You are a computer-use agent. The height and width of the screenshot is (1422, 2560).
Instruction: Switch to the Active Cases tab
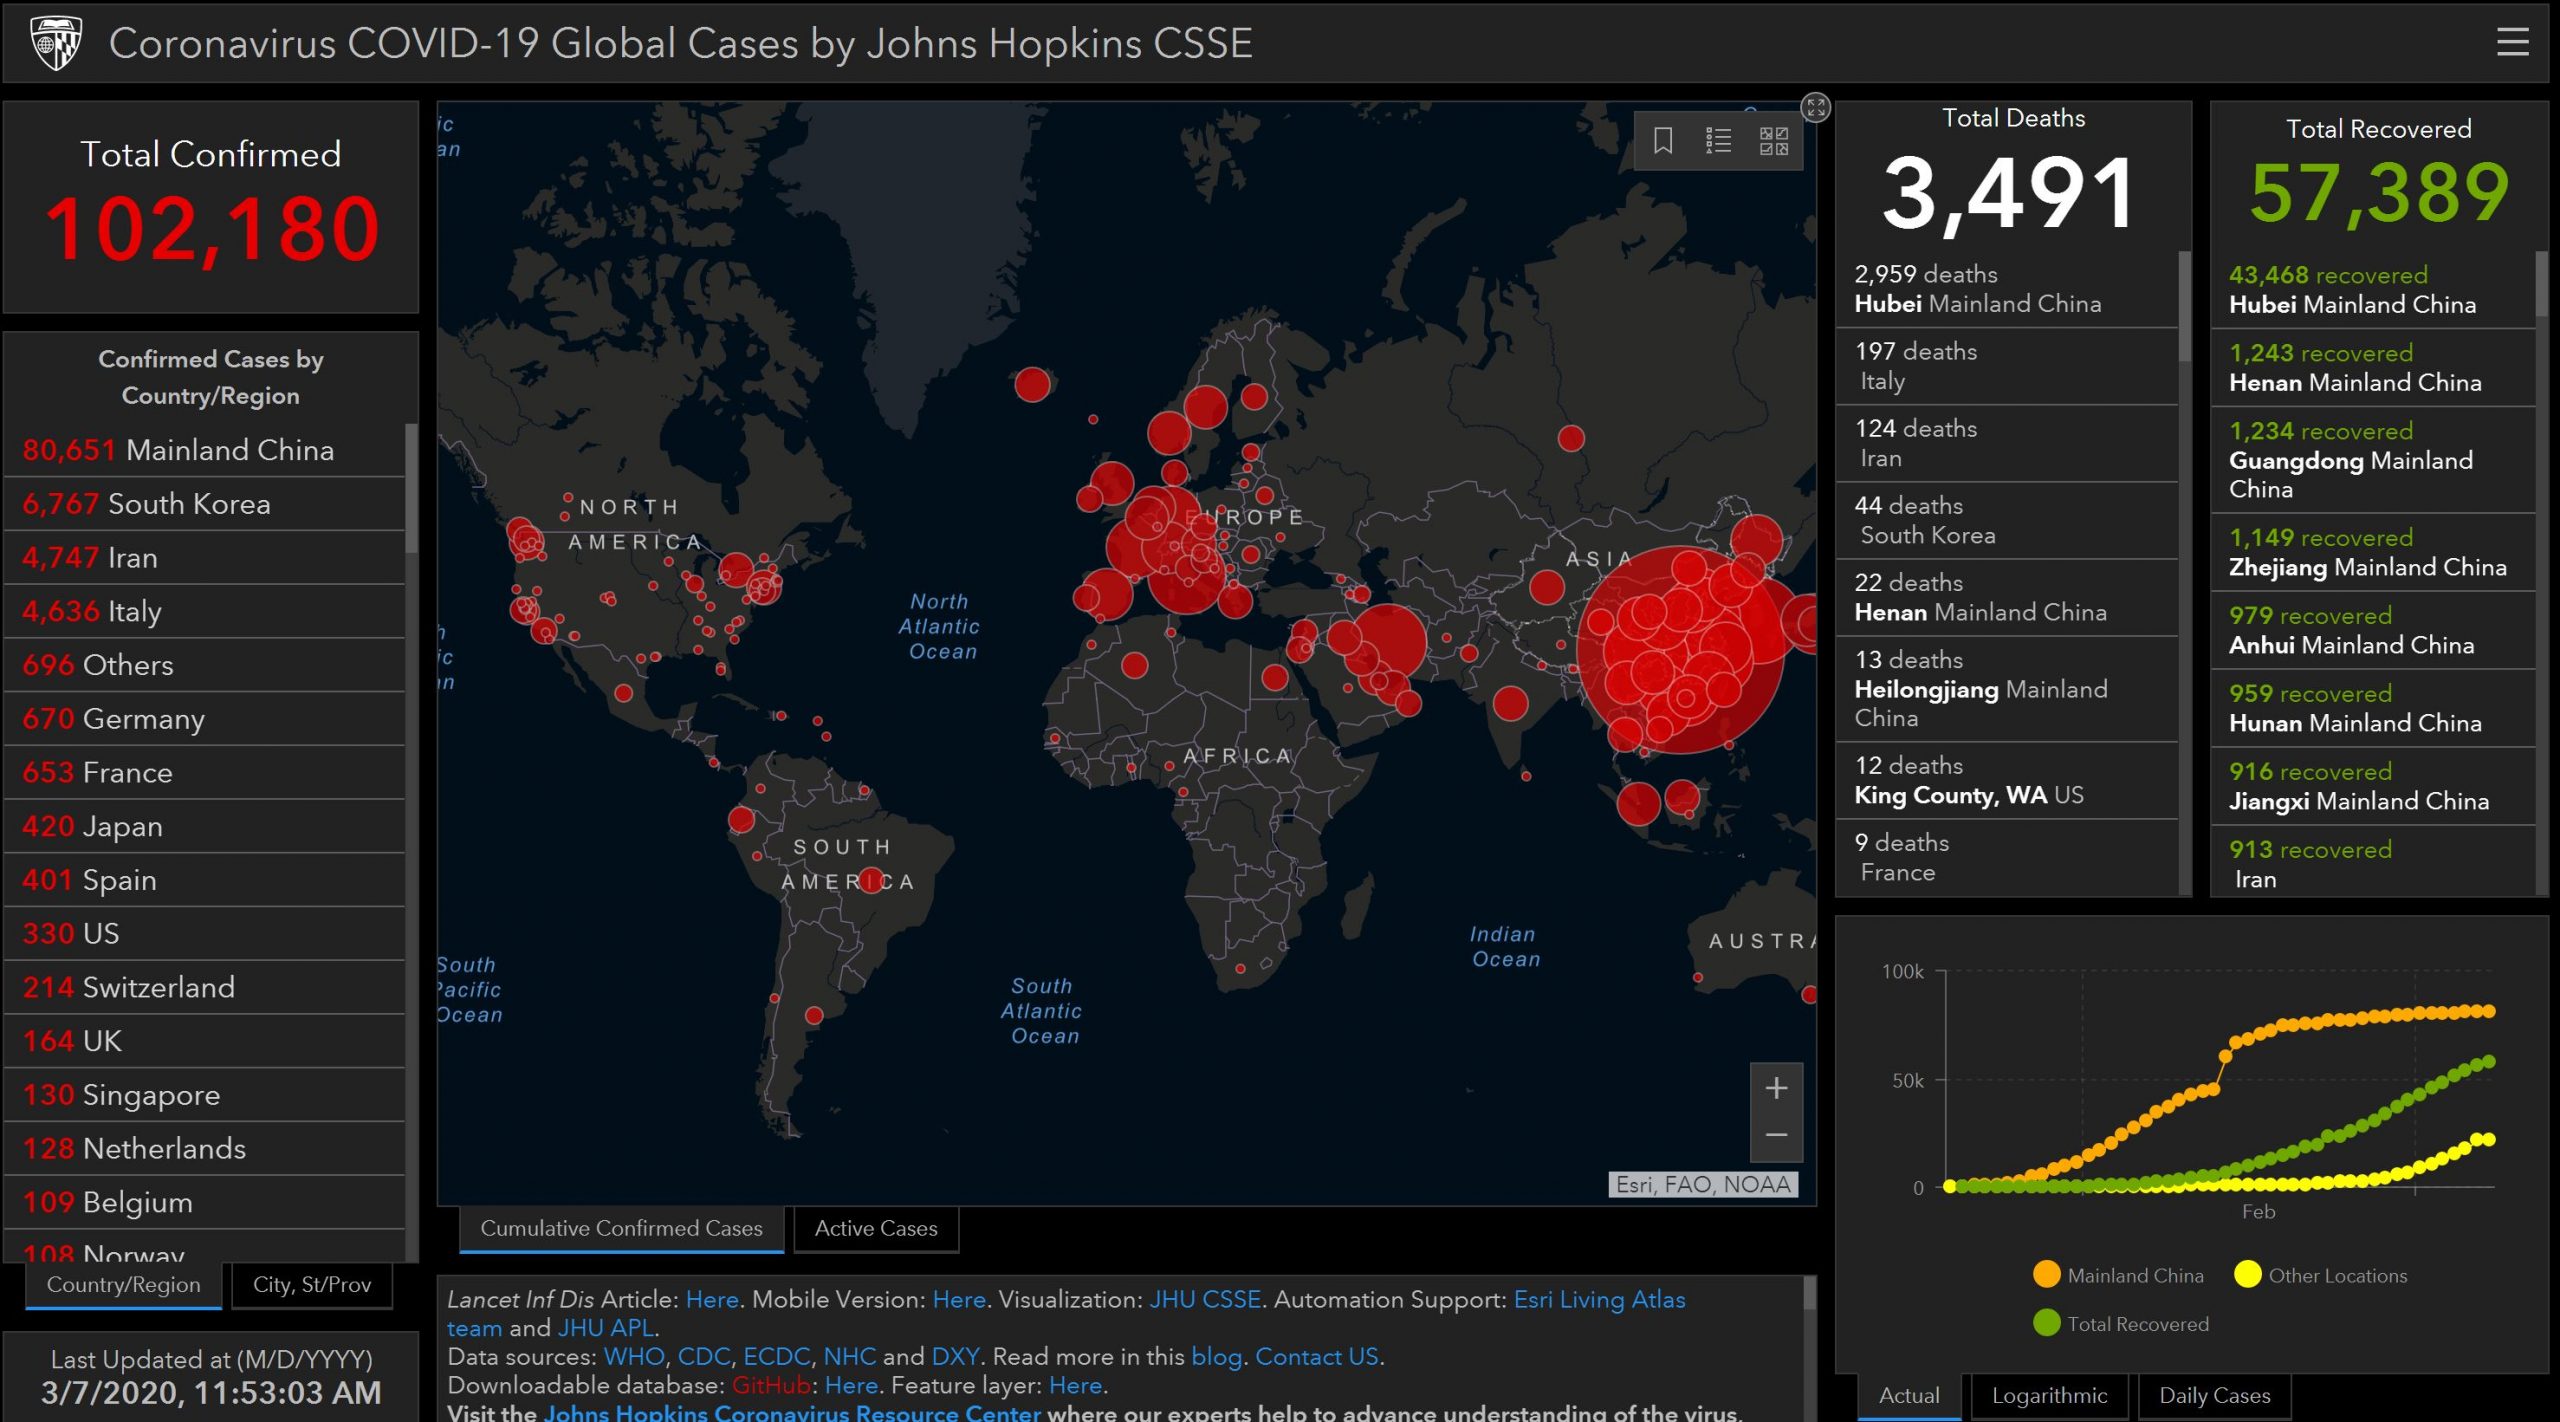coord(876,1228)
